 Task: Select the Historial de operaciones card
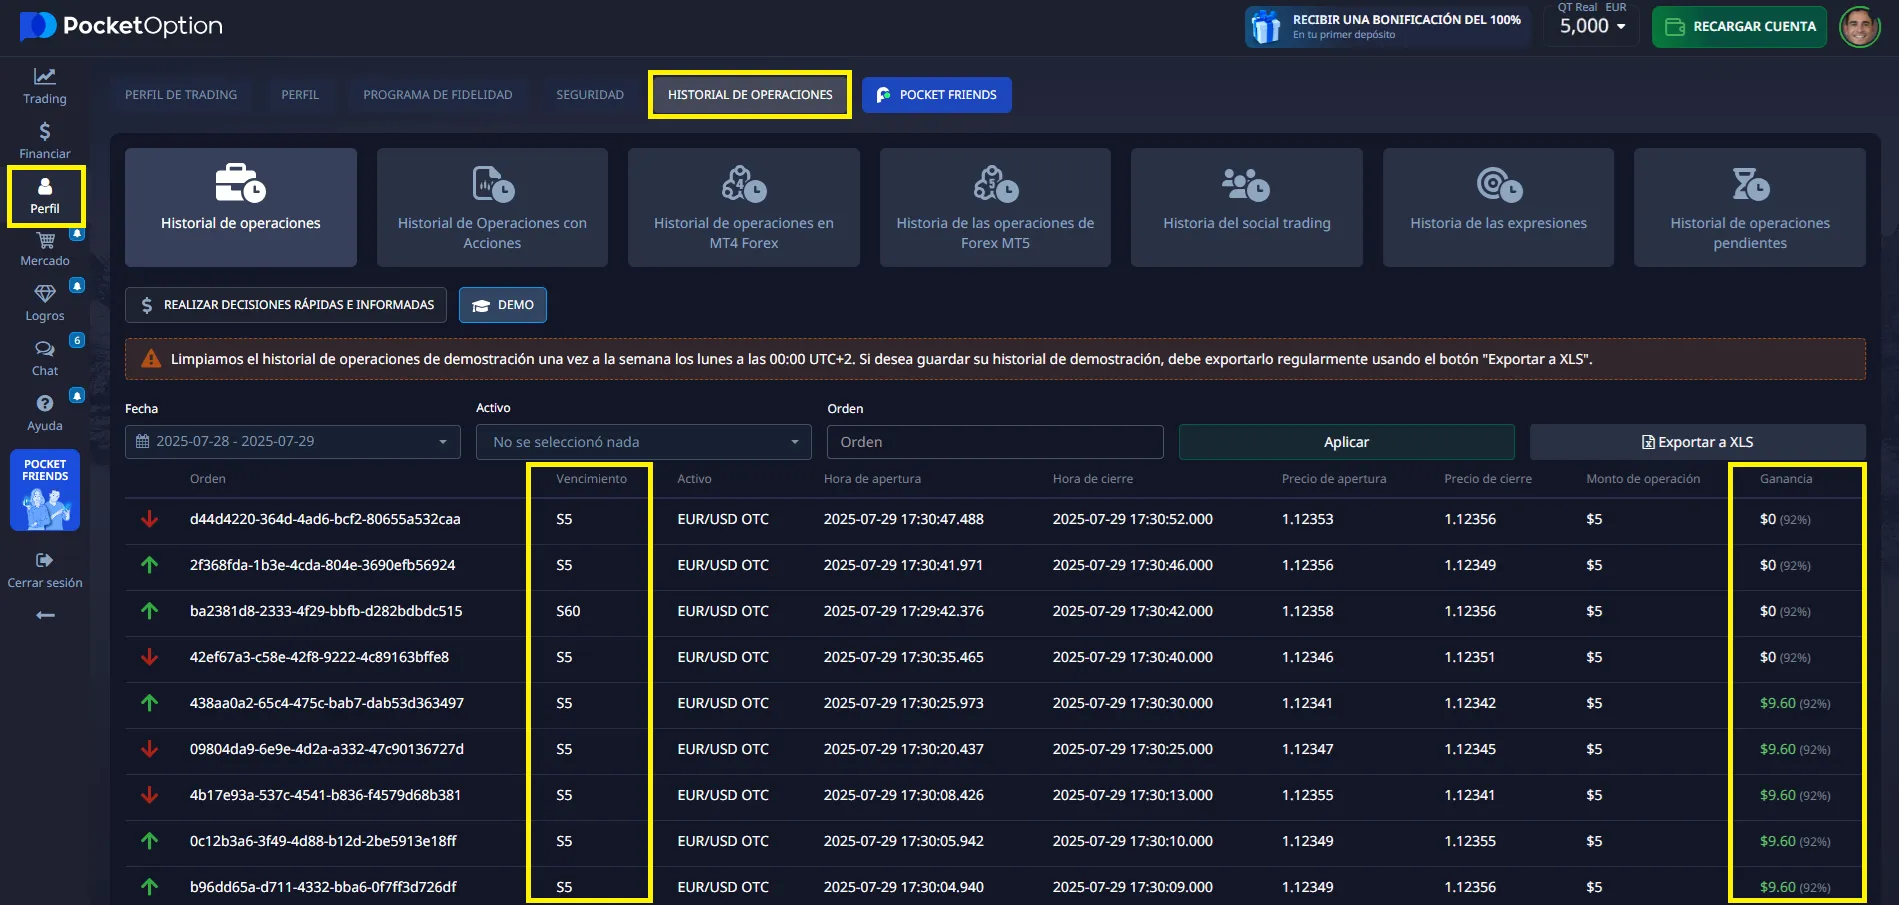241,207
